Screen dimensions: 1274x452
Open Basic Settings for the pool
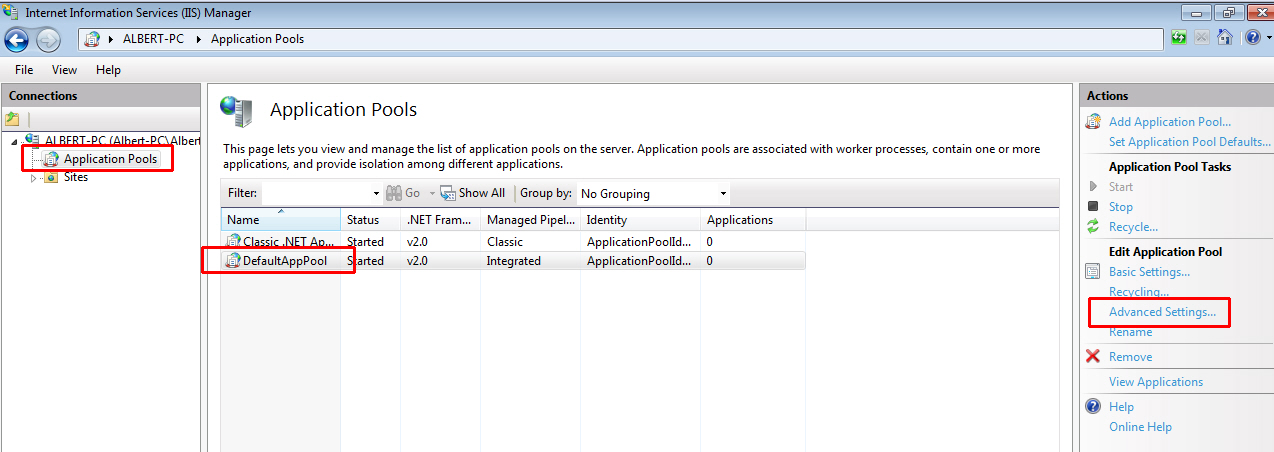(x=1149, y=272)
